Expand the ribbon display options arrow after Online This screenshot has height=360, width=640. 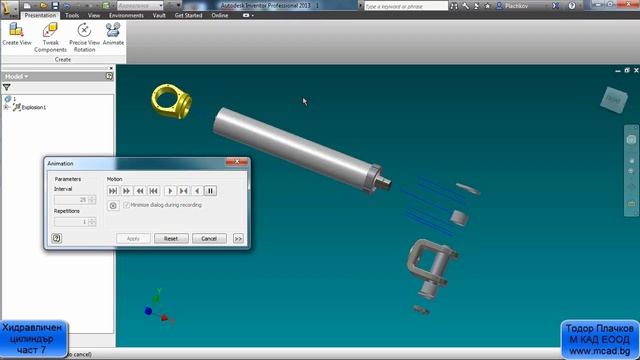tap(248, 15)
